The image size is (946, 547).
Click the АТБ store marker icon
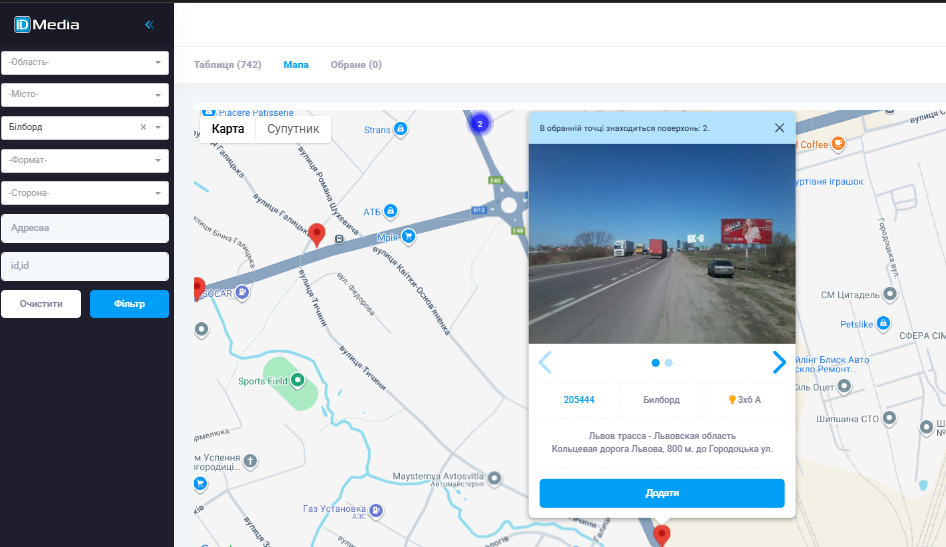[391, 210]
